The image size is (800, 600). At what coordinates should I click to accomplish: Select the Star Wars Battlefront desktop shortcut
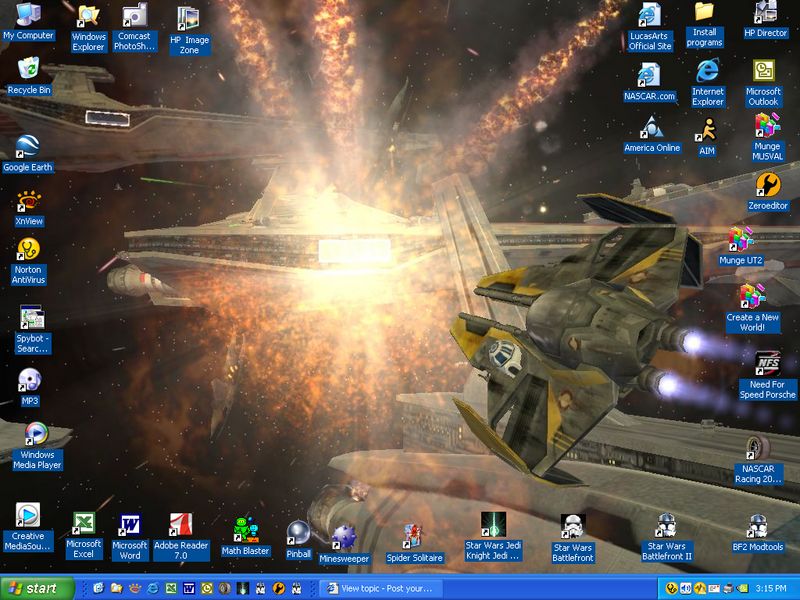point(573,538)
